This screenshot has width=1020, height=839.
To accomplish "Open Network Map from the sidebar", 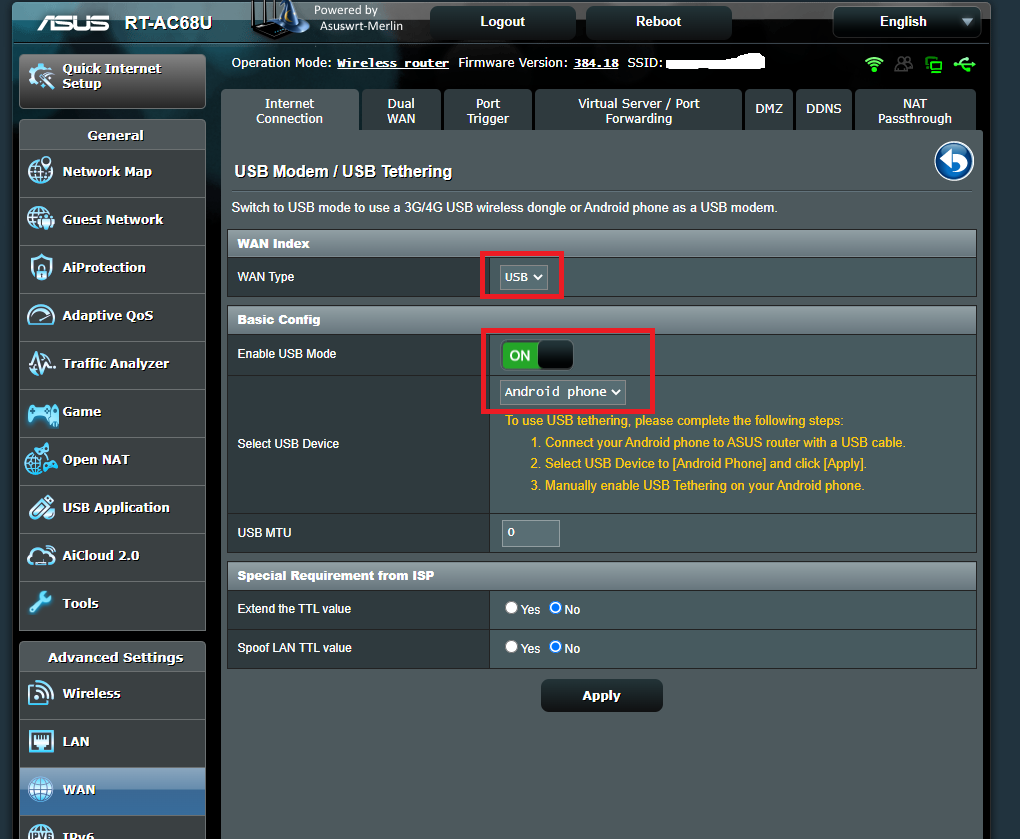I will [x=113, y=172].
